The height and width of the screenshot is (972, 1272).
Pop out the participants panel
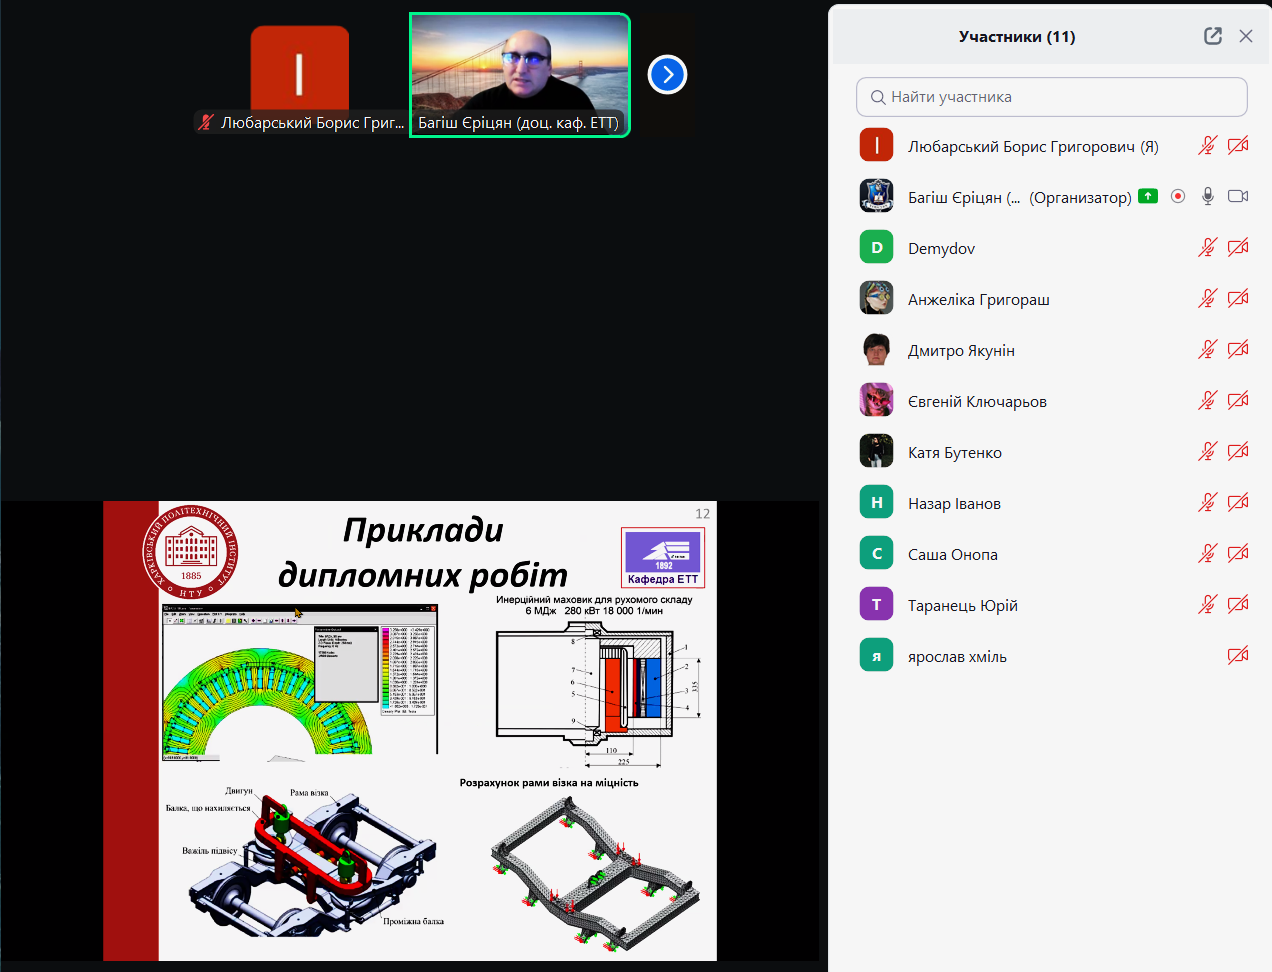tap(1213, 36)
